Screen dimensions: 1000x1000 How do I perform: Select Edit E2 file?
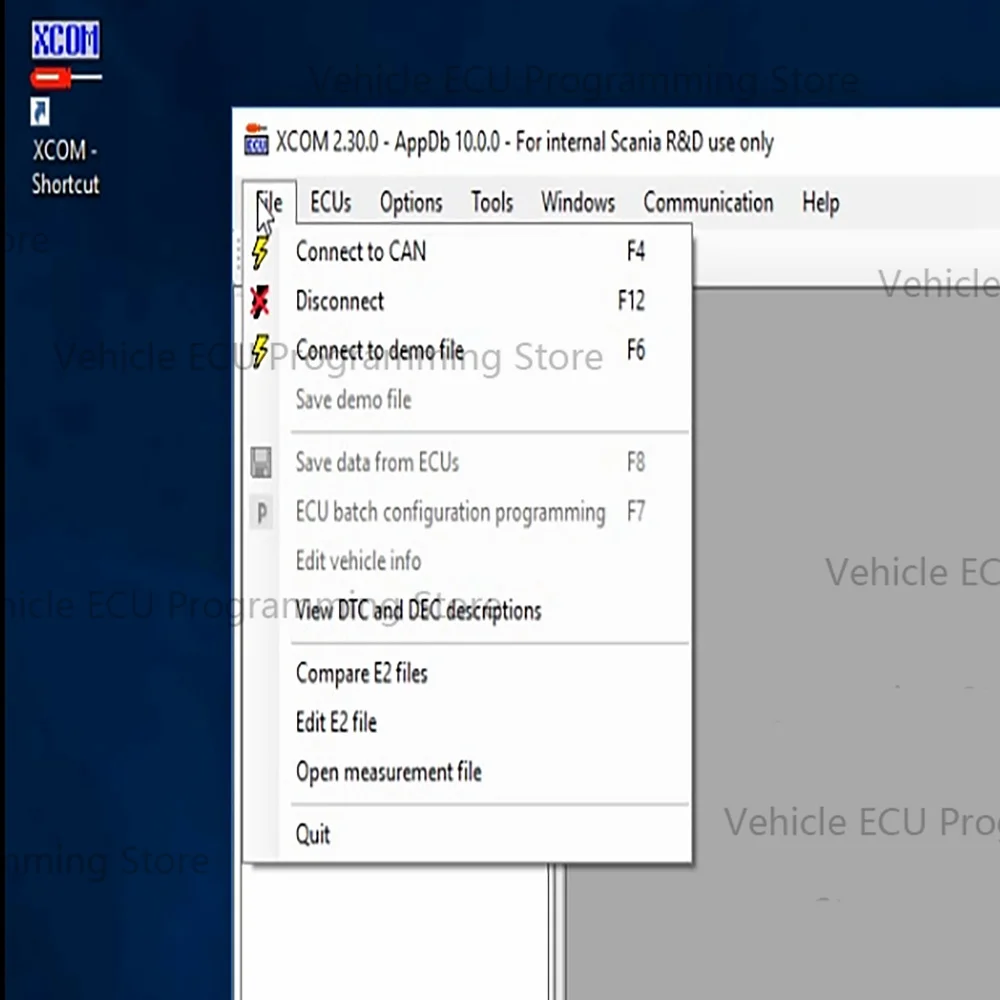[467, 723]
